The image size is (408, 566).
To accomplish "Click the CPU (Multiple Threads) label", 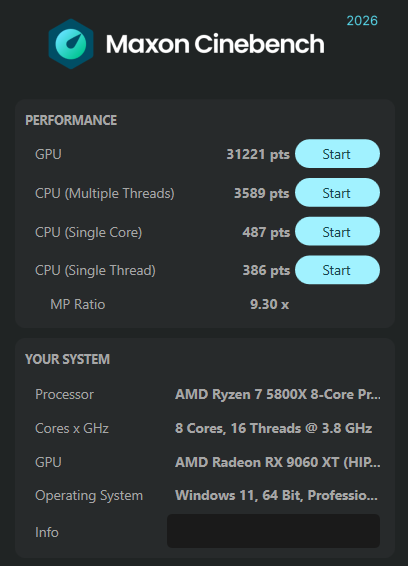I will (105, 193).
